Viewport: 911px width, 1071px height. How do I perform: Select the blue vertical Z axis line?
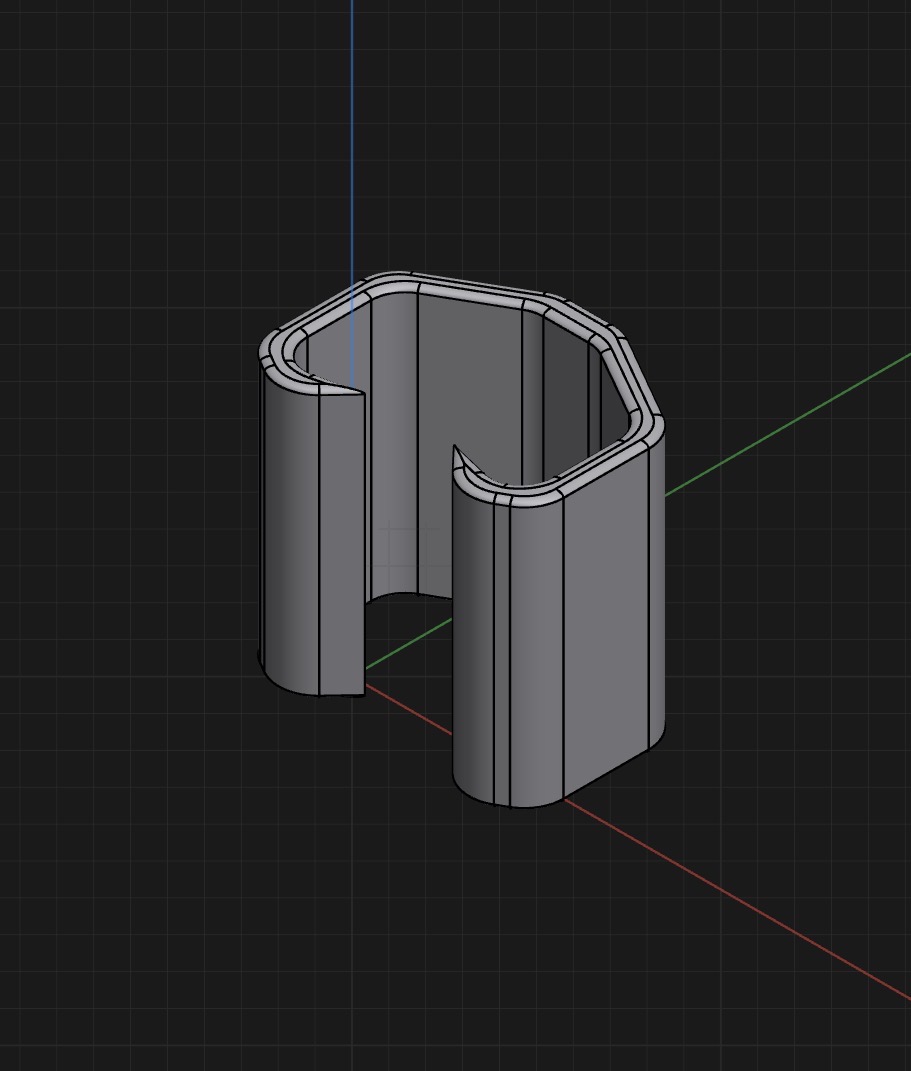coord(352,137)
